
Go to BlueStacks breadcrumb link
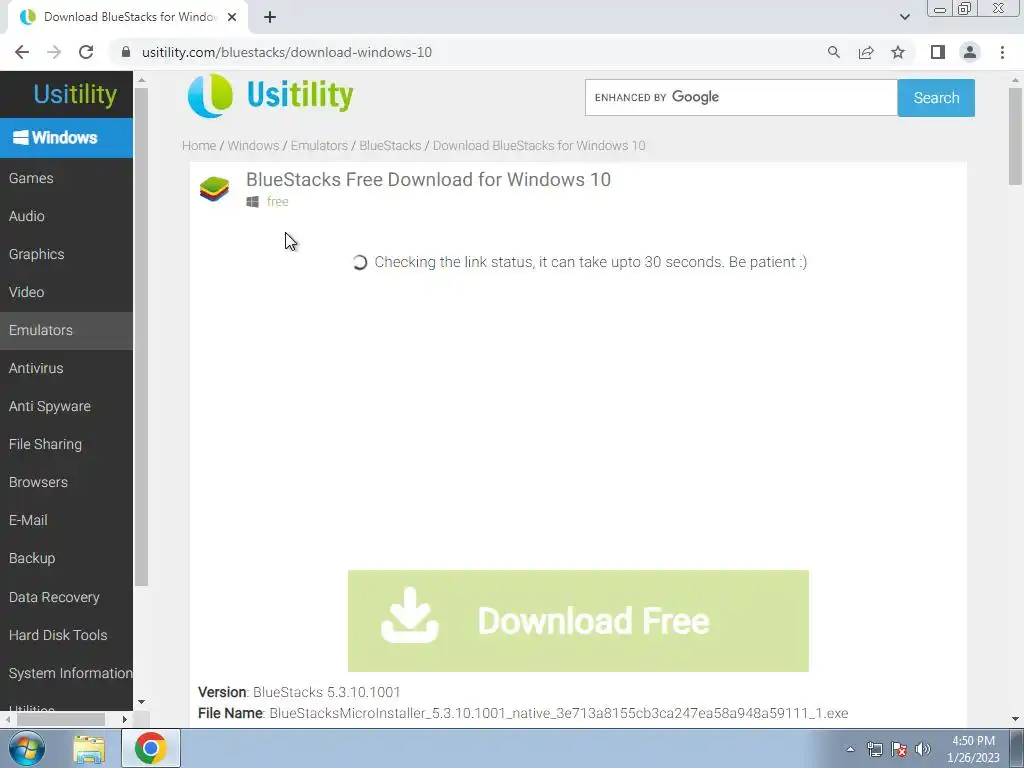pos(391,146)
